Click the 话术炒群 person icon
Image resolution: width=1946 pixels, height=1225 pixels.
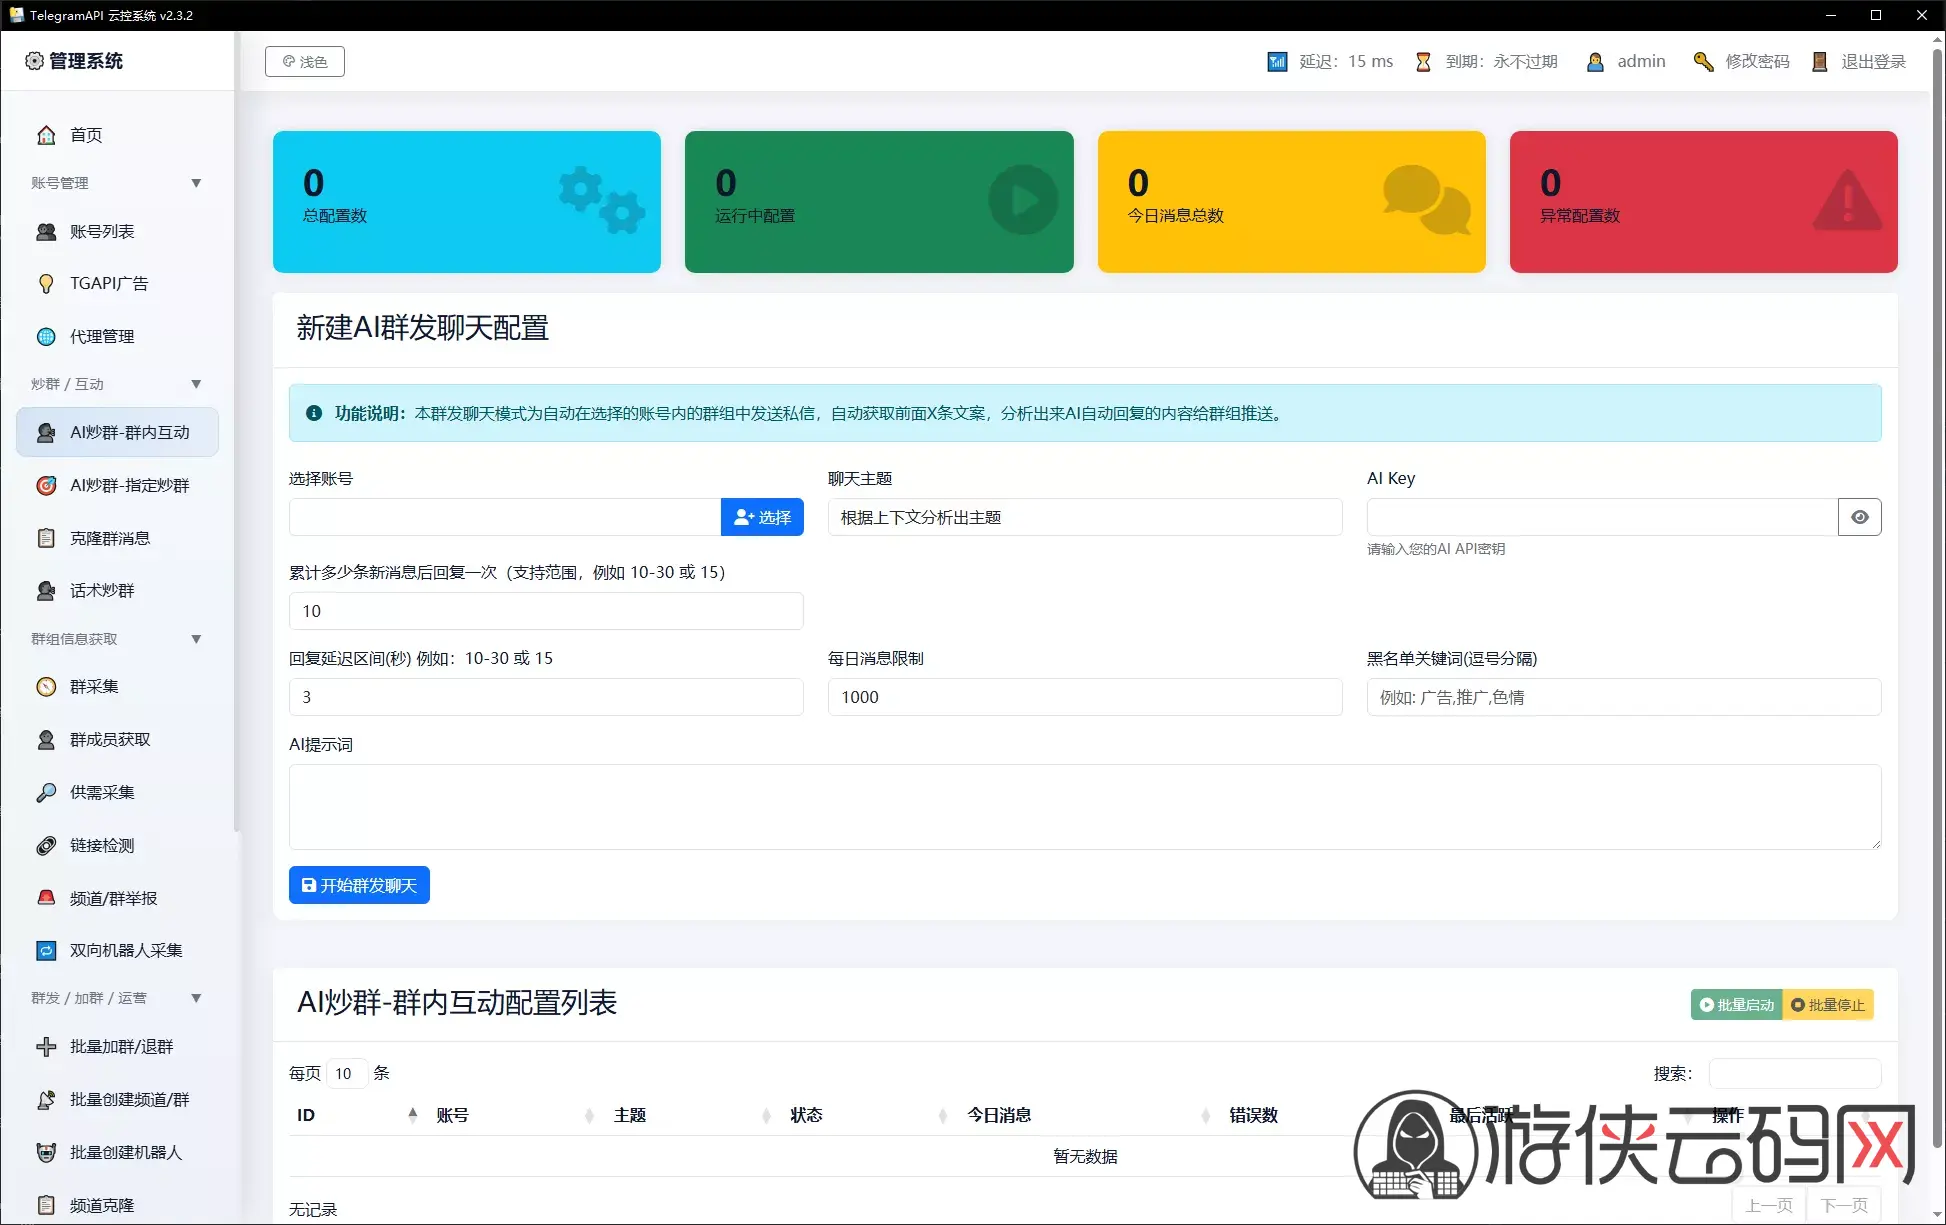pos(46,591)
